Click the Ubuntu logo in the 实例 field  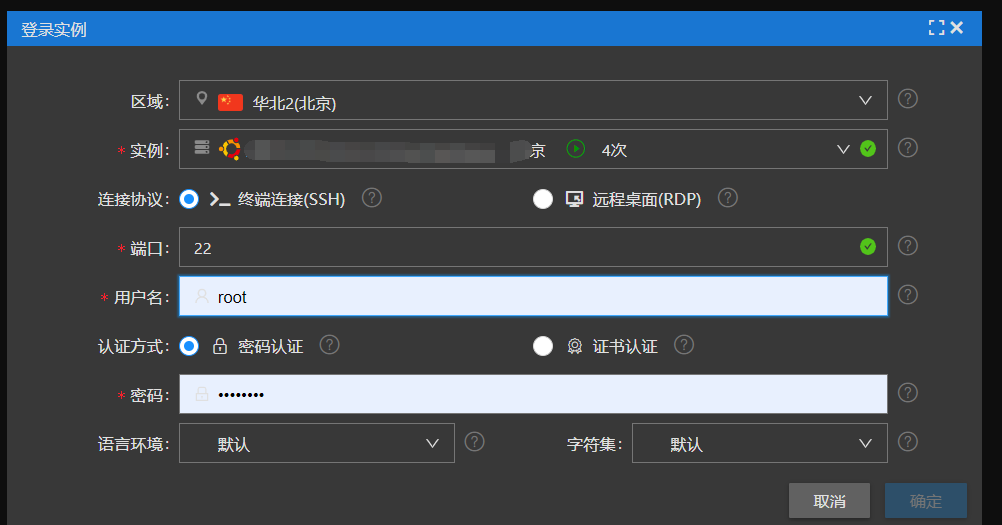pyautogui.click(x=230, y=149)
